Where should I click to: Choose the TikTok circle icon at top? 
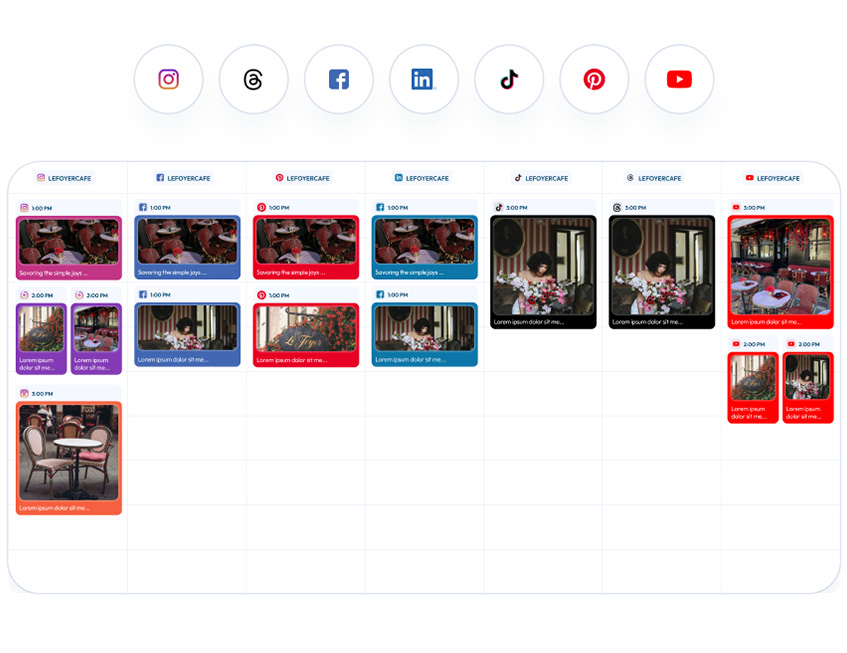pyautogui.click(x=509, y=79)
